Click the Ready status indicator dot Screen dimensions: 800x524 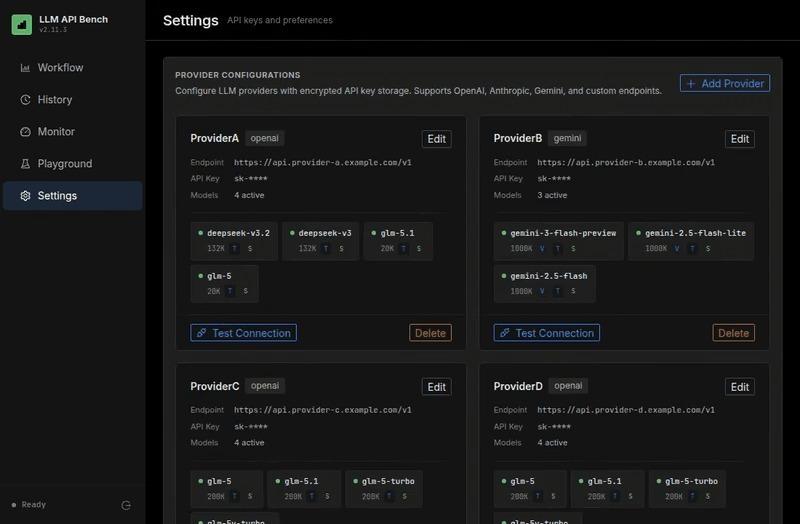[x=14, y=505]
